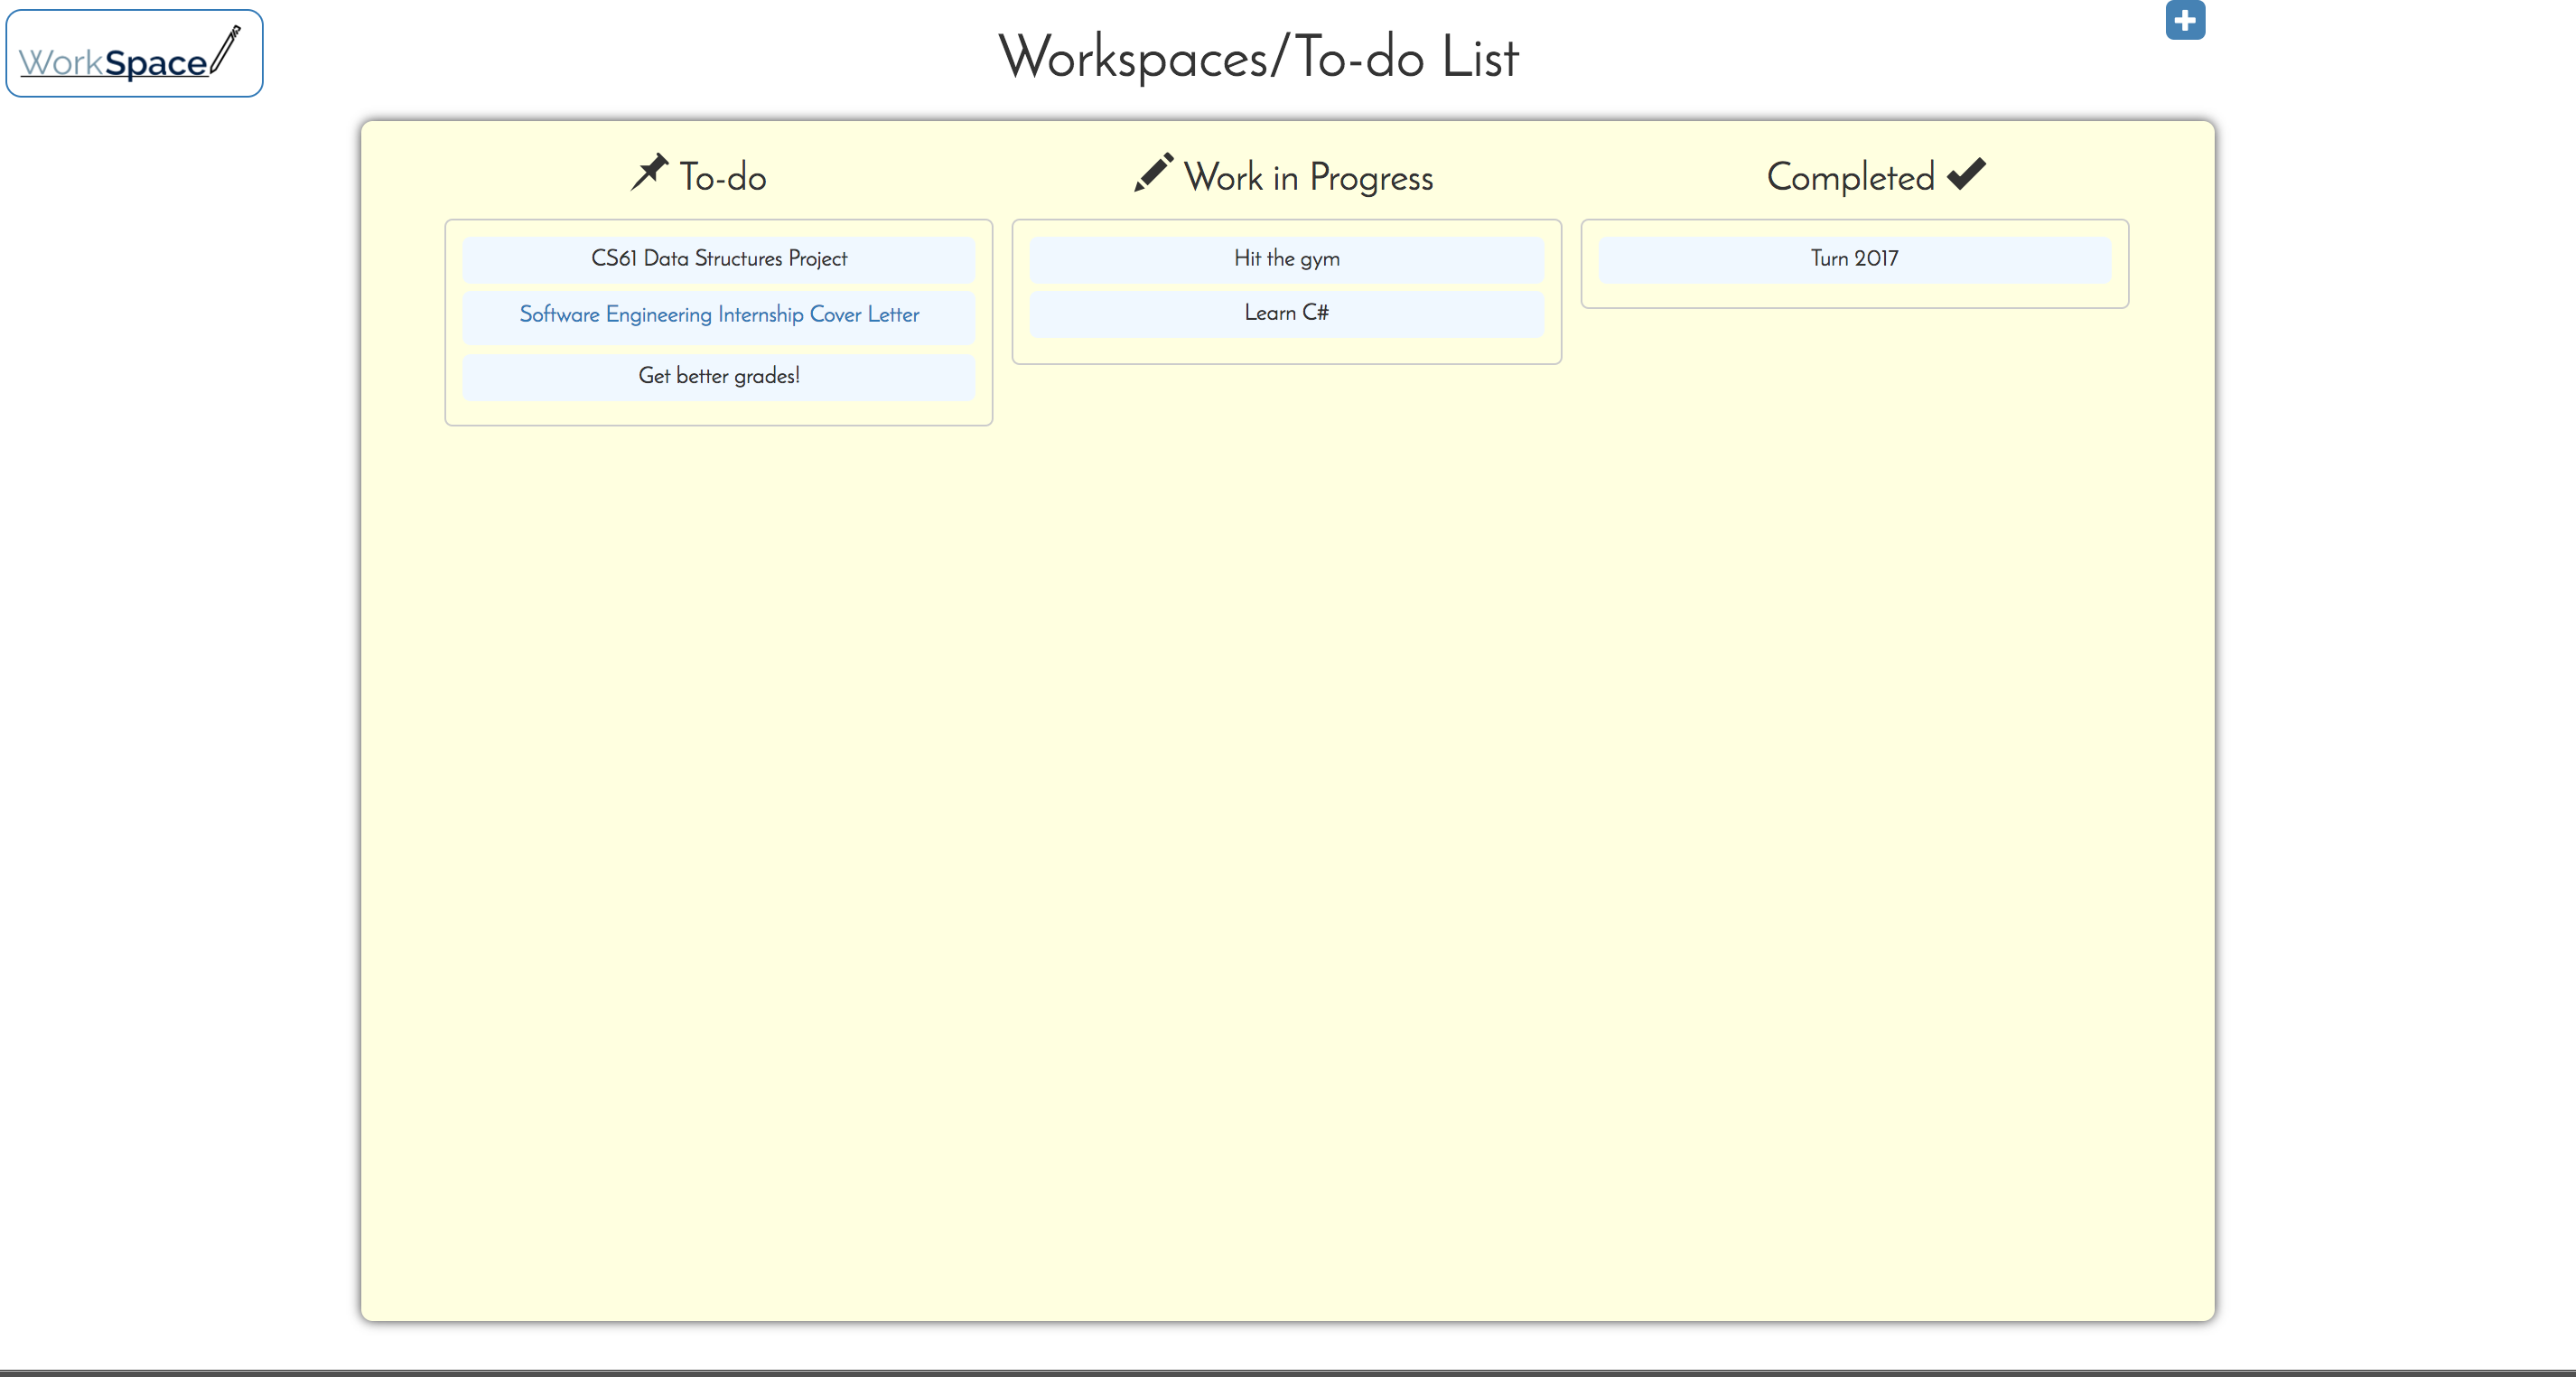This screenshot has width=2576, height=1377.
Task: Select the Turn 2017 completed task
Action: (1854, 259)
